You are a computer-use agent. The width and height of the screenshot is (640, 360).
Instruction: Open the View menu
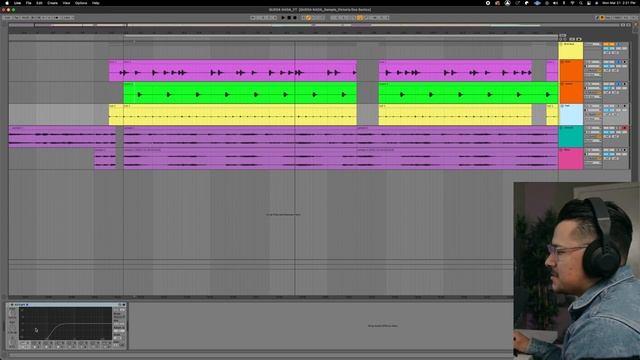click(x=66, y=3)
